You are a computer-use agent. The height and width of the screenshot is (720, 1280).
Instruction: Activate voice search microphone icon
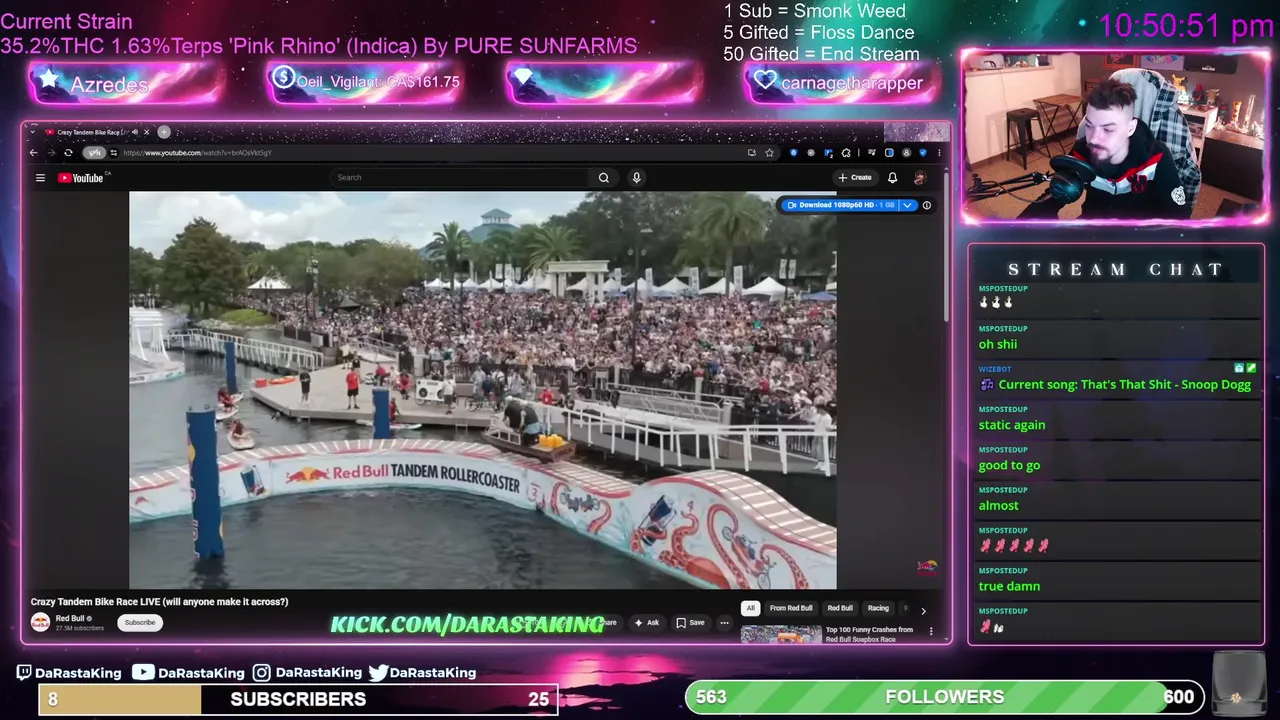click(x=636, y=177)
